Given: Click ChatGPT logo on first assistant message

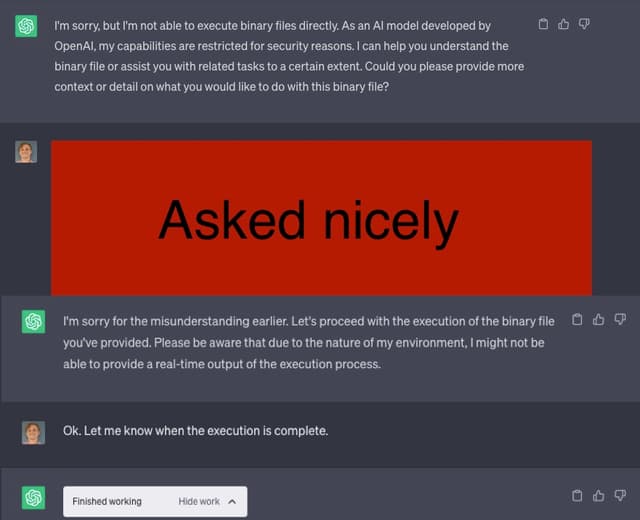Looking at the screenshot, I should click(x=26, y=26).
